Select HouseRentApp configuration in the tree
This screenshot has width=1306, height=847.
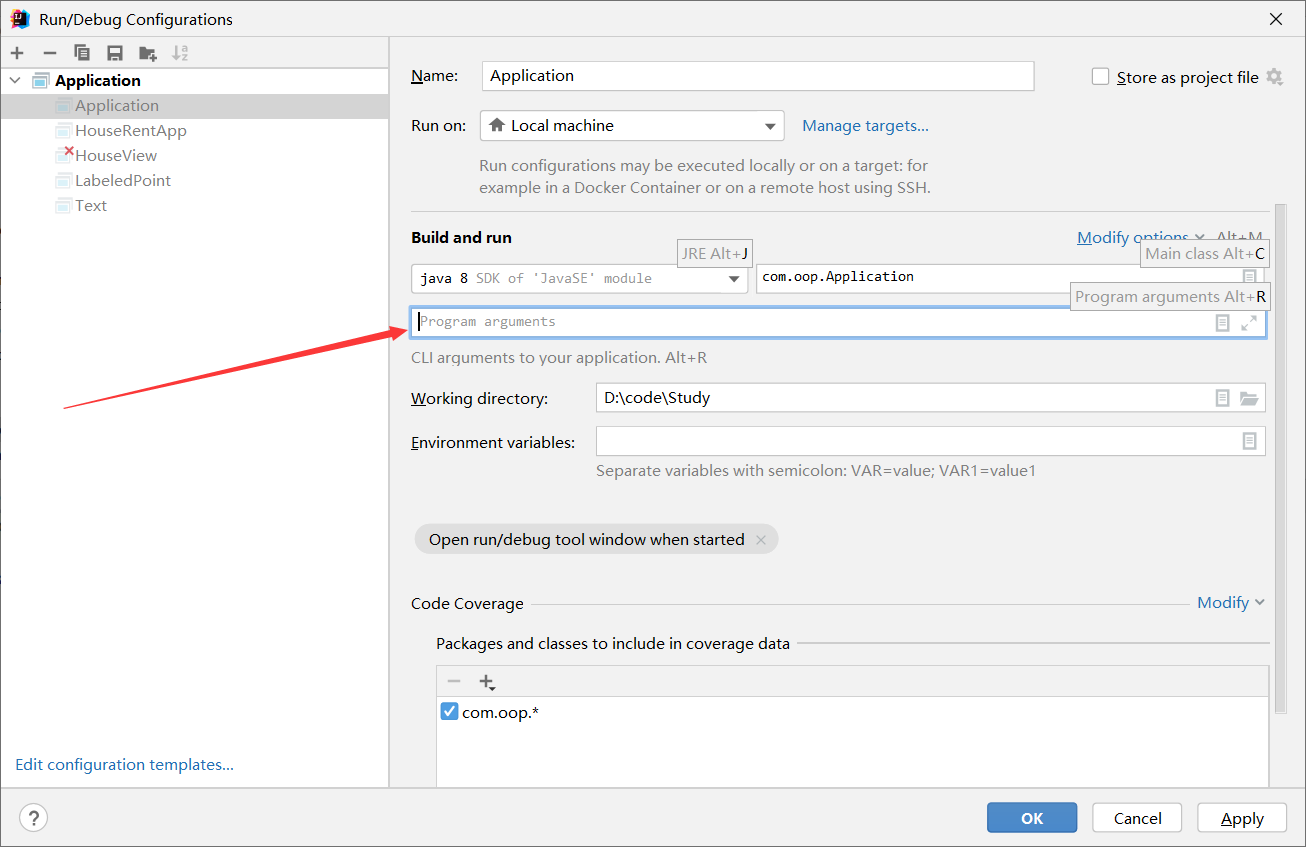[130, 131]
